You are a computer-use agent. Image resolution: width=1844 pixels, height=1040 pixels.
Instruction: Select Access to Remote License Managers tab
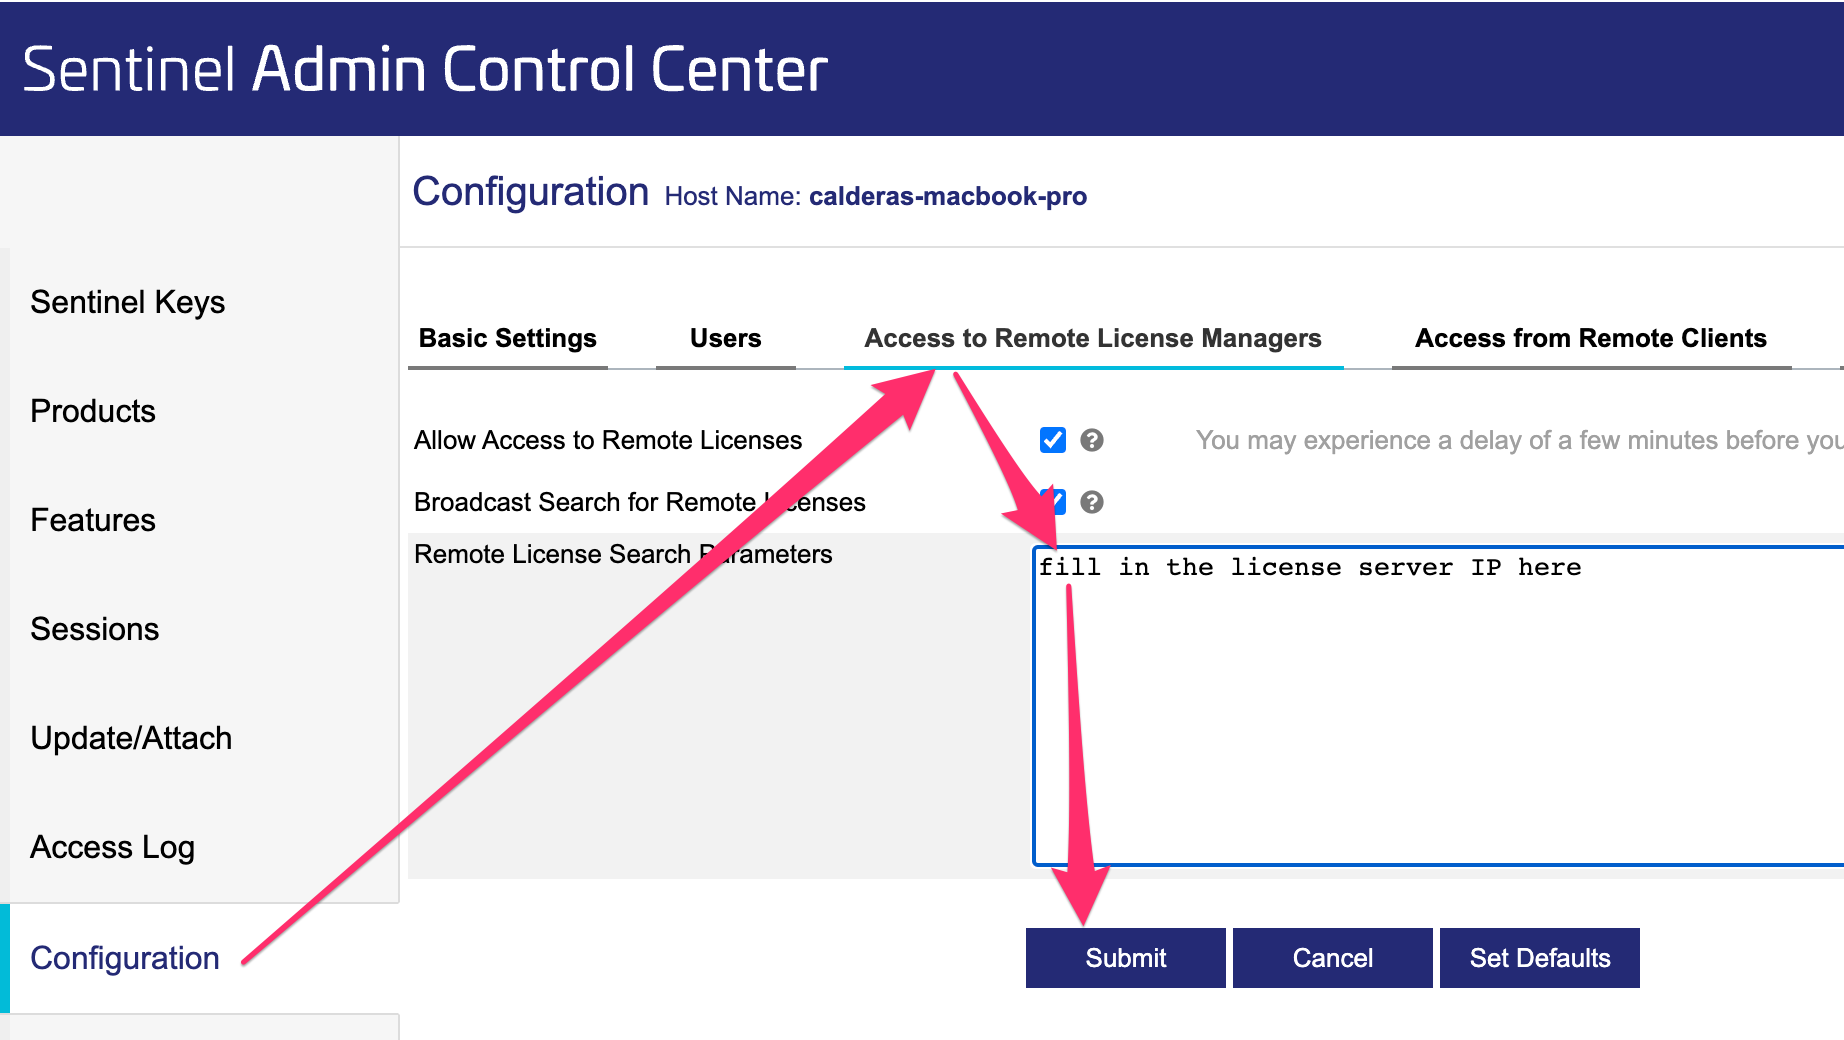pyautogui.click(x=1093, y=339)
